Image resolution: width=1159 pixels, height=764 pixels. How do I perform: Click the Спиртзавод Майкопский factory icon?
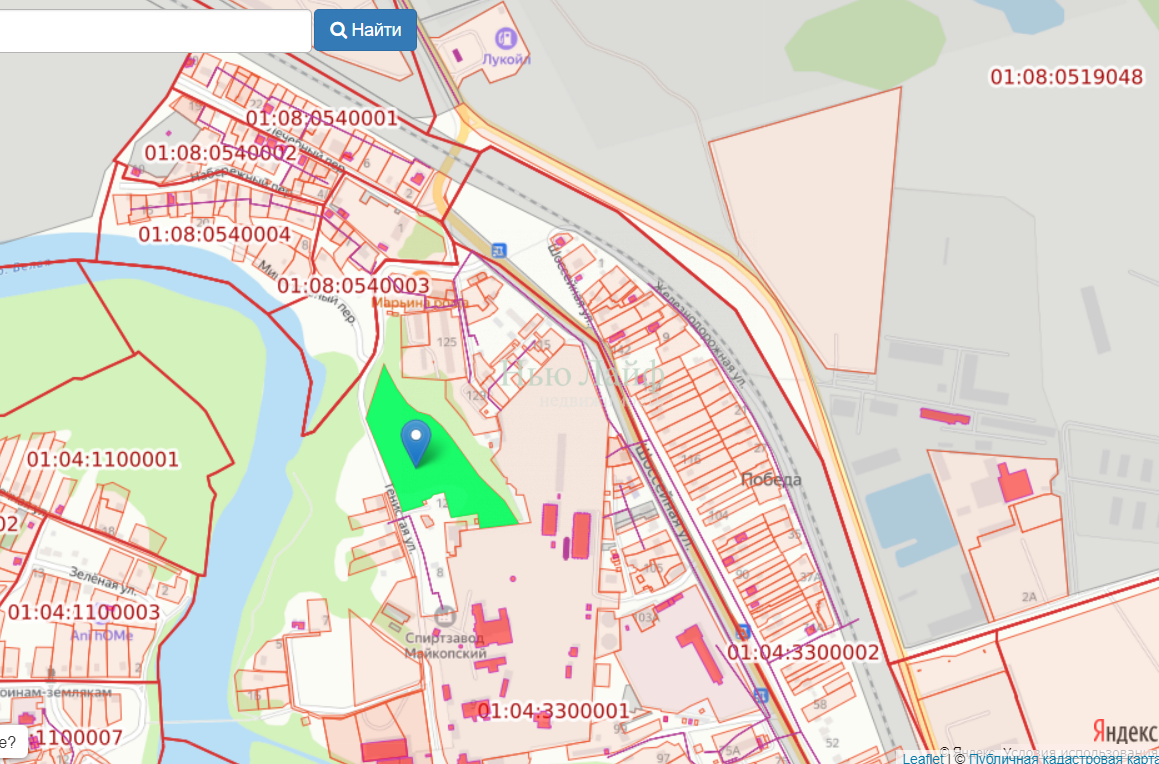point(445,617)
